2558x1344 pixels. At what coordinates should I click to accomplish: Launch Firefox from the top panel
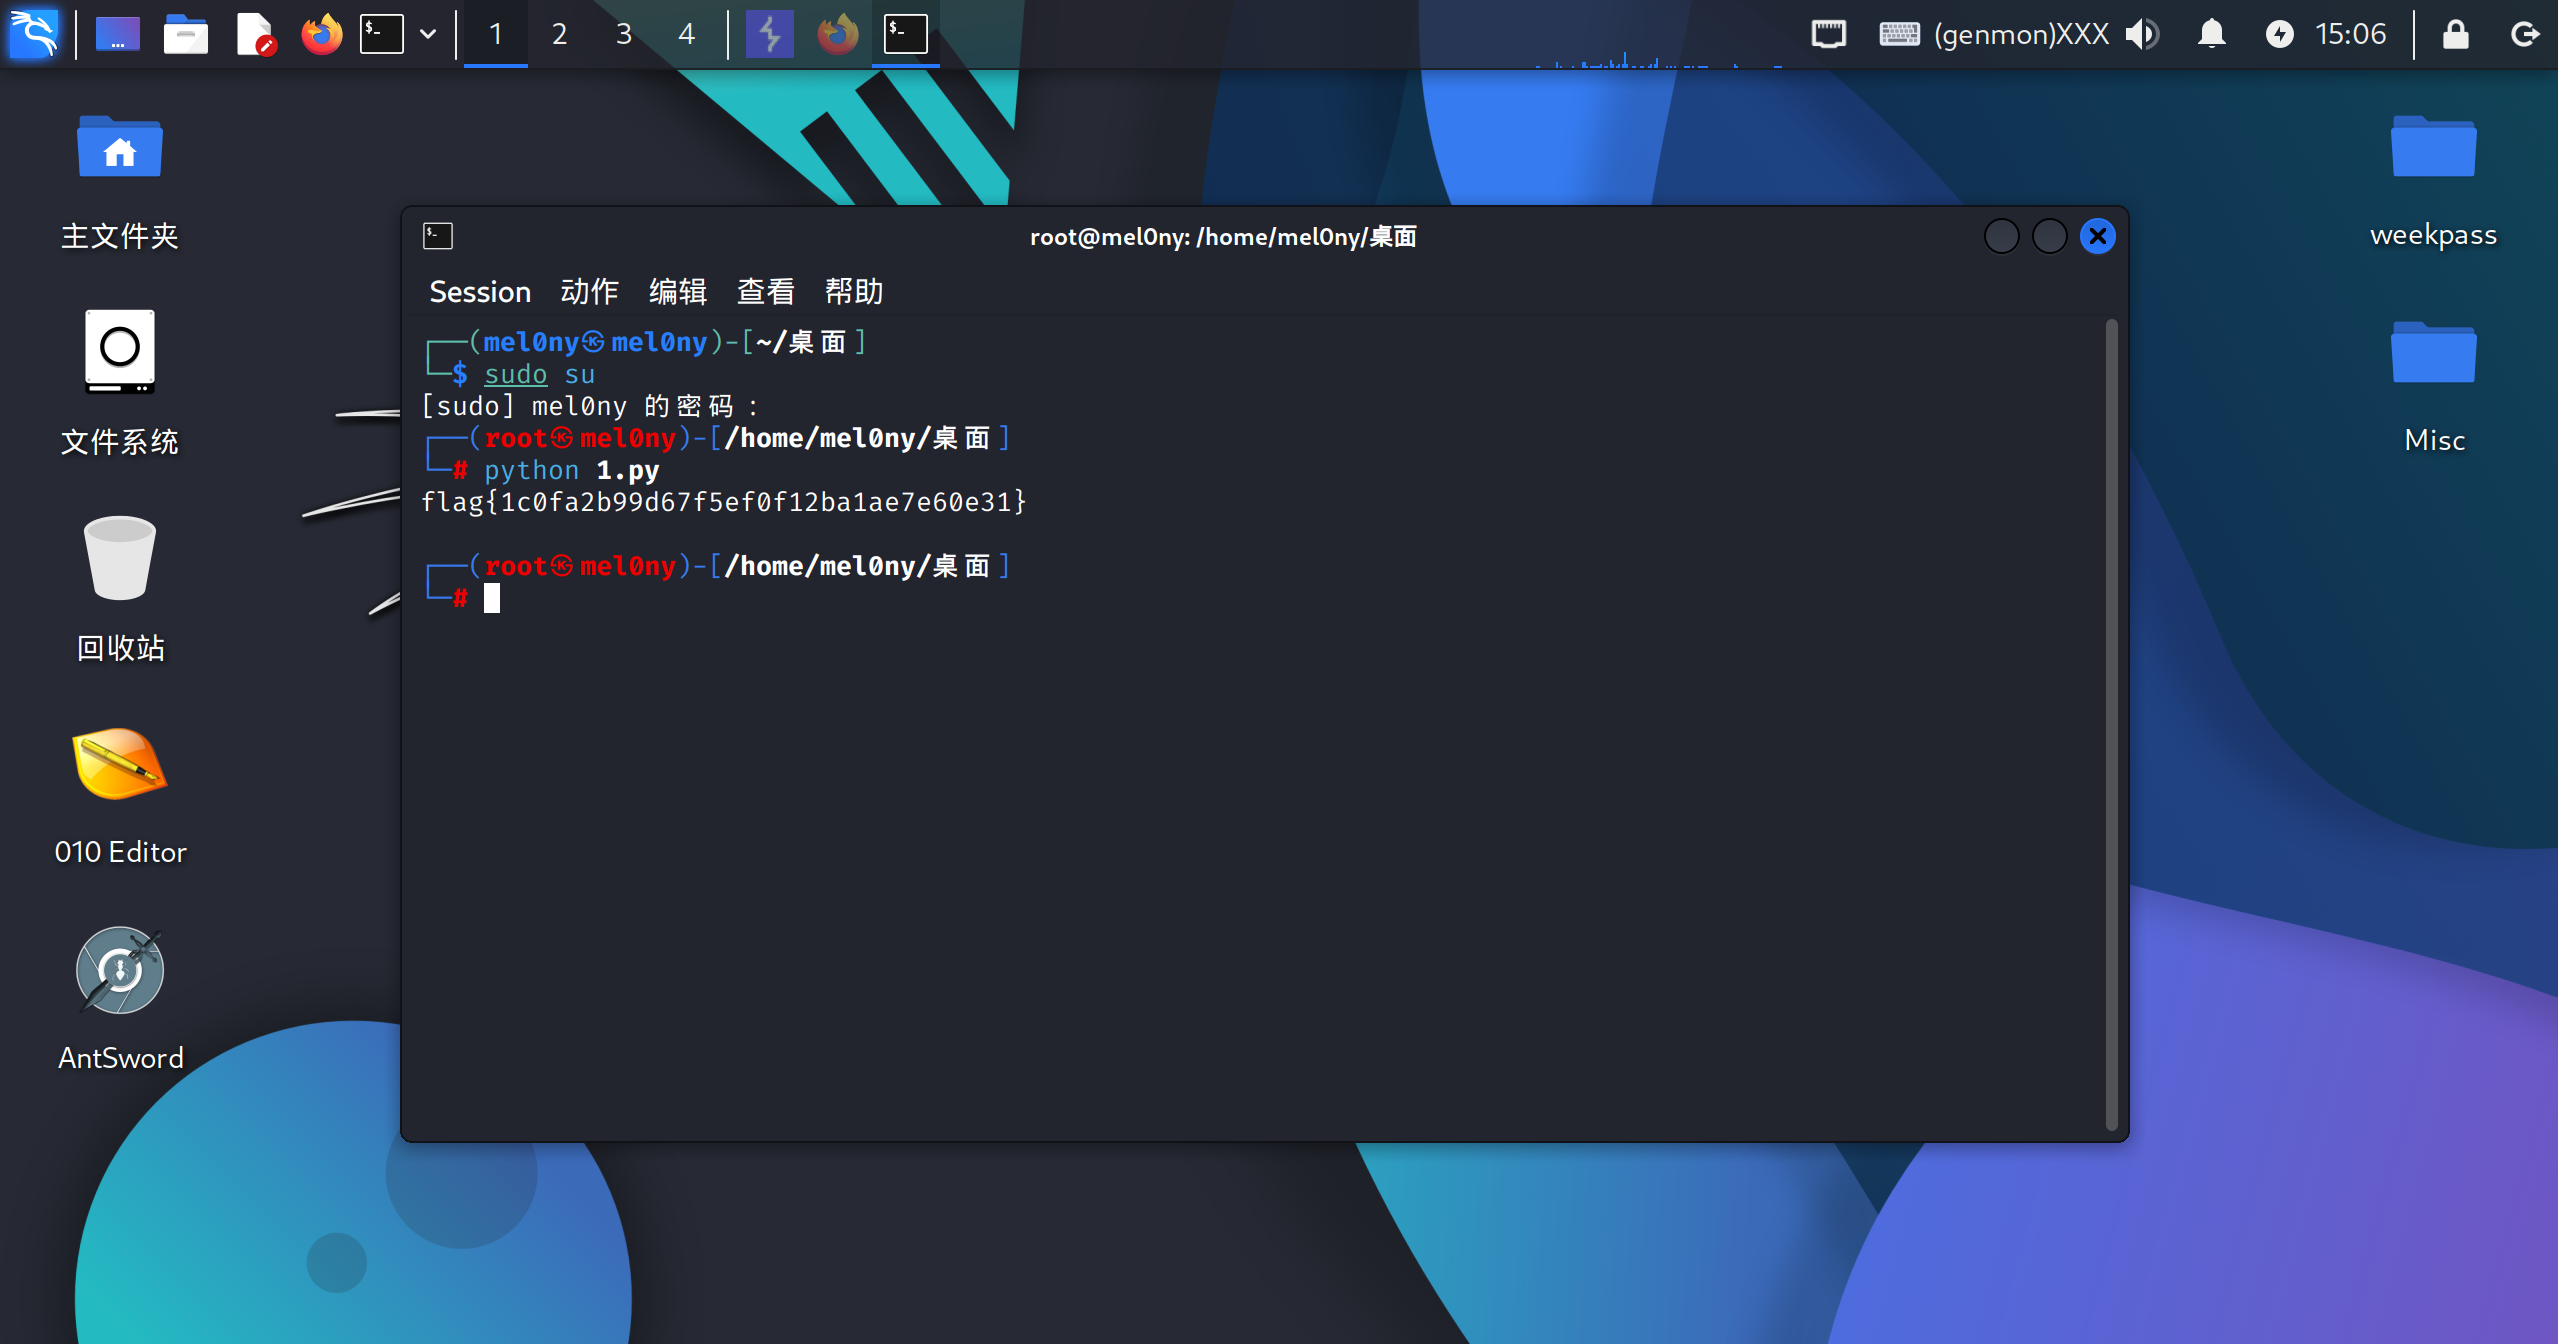click(x=322, y=34)
